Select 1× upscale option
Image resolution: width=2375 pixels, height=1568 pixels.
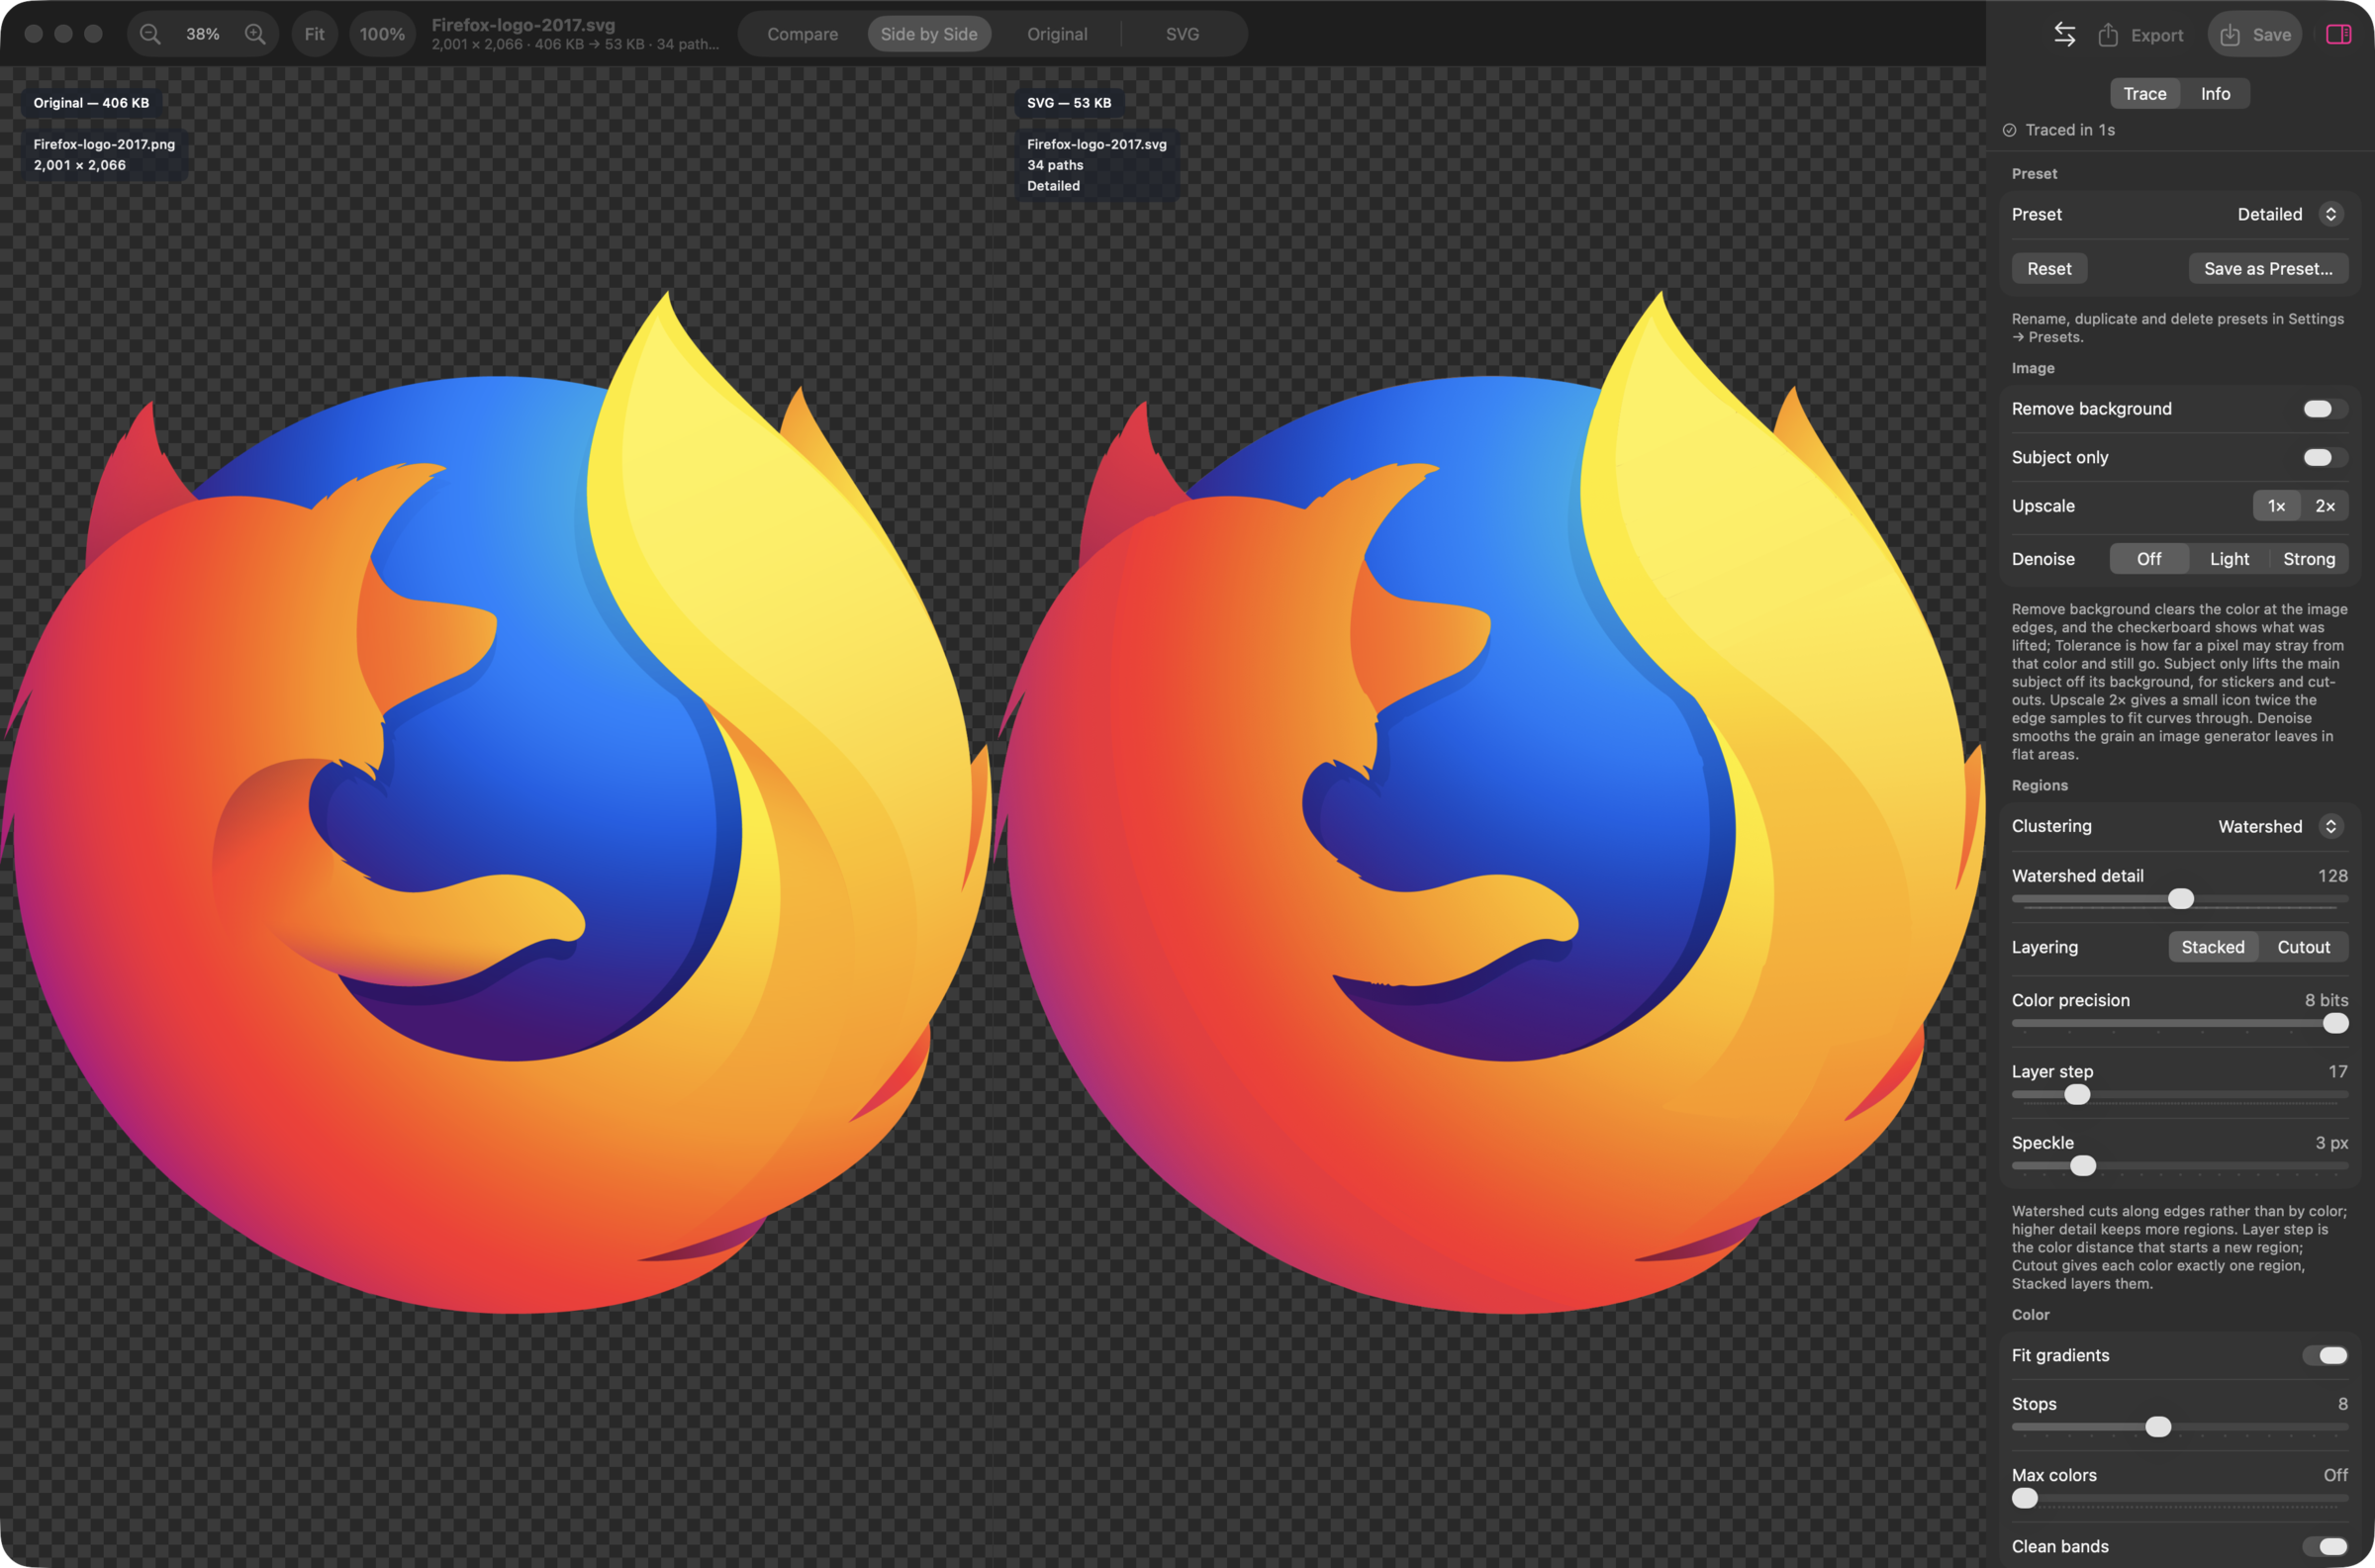pyautogui.click(x=2276, y=505)
